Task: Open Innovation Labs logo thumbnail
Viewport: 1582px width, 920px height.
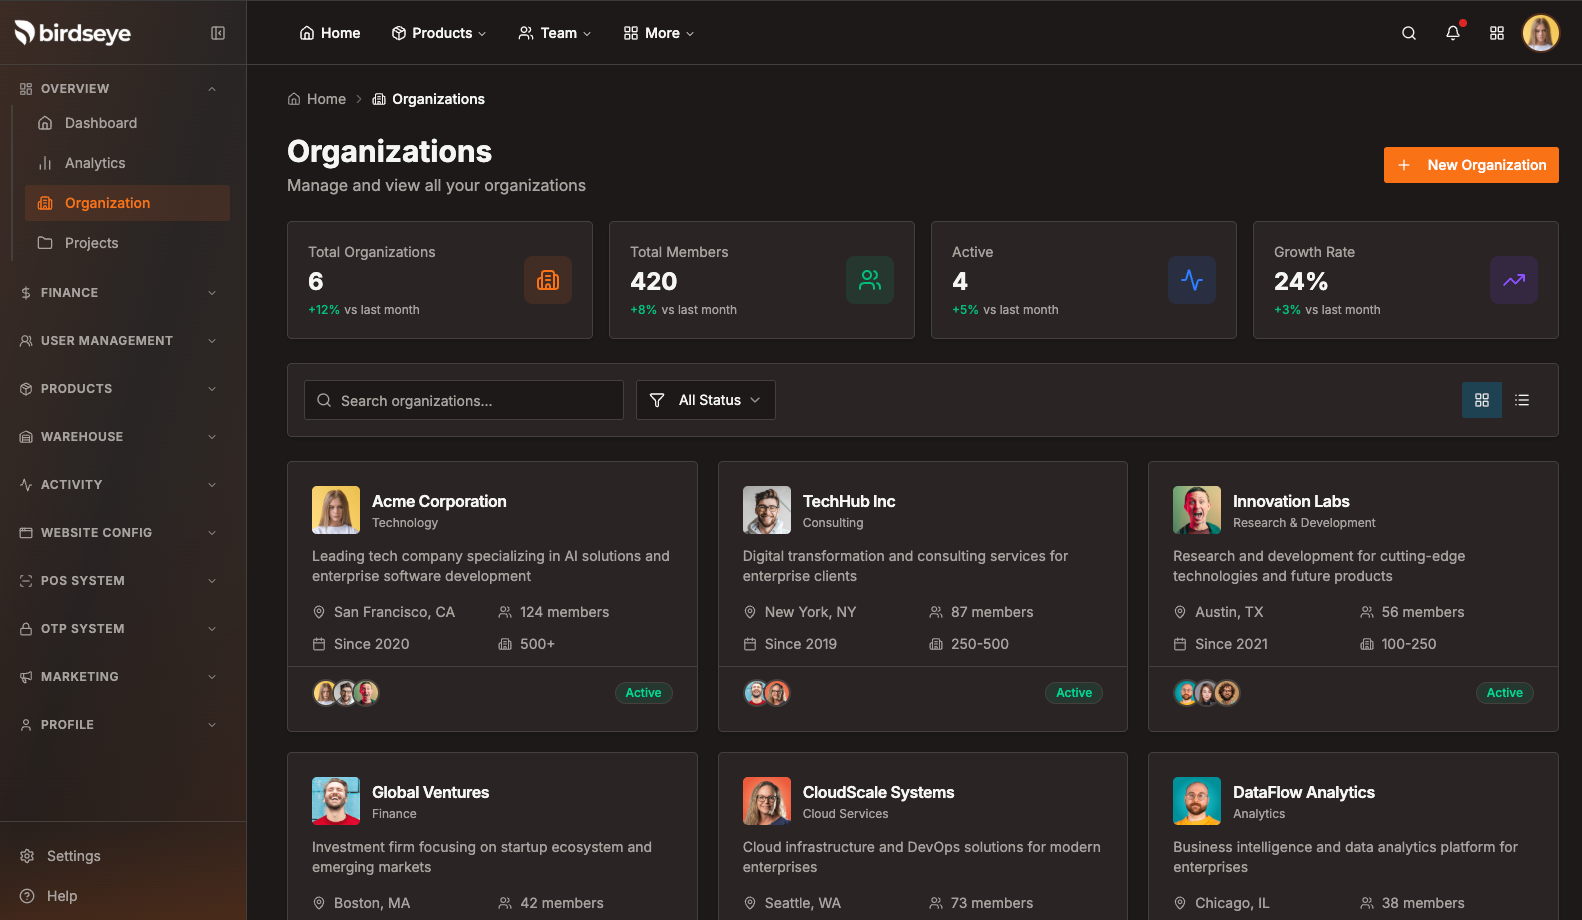Action: 1197,510
